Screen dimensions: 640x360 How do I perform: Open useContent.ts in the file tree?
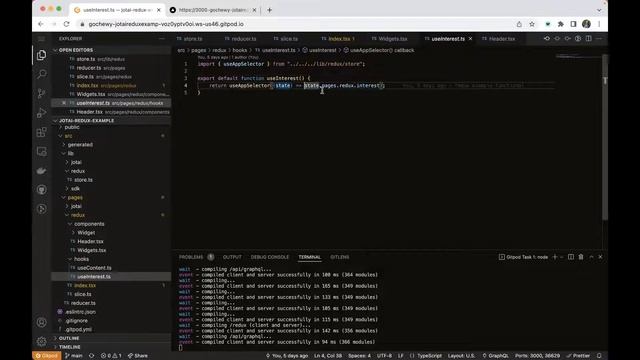[94, 268]
